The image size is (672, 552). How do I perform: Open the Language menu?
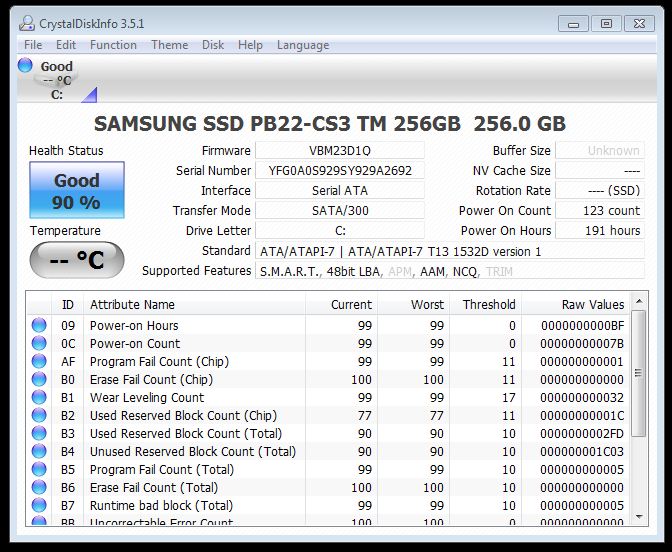[303, 45]
